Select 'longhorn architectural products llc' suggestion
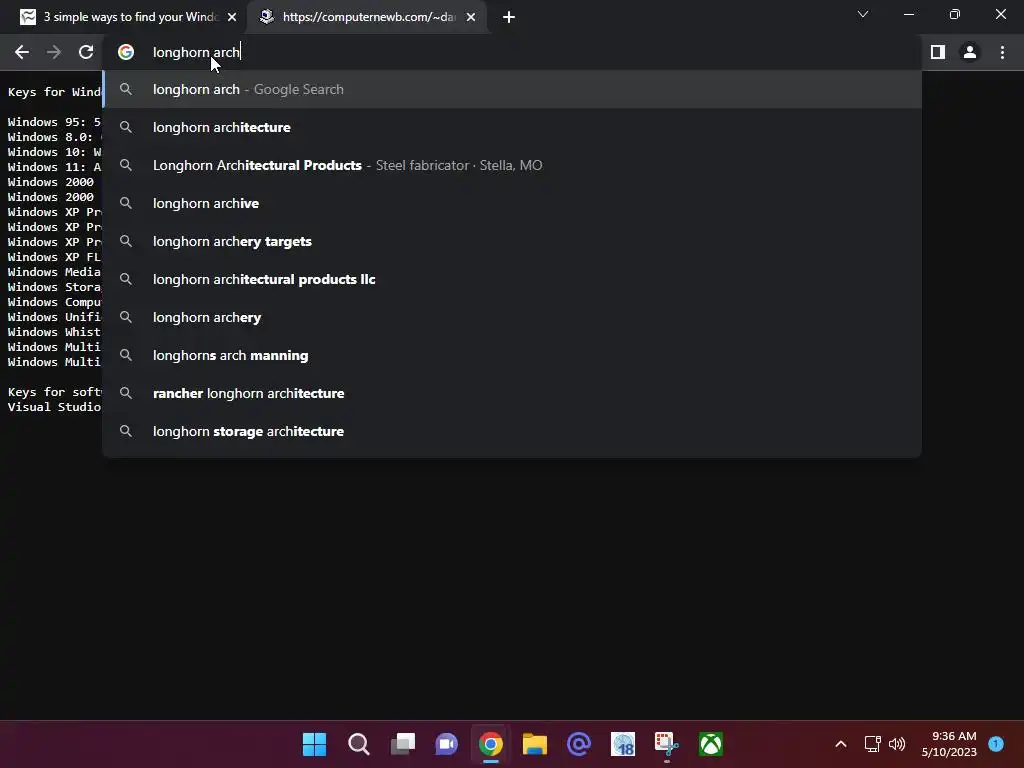This screenshot has width=1024, height=768. pos(512,279)
